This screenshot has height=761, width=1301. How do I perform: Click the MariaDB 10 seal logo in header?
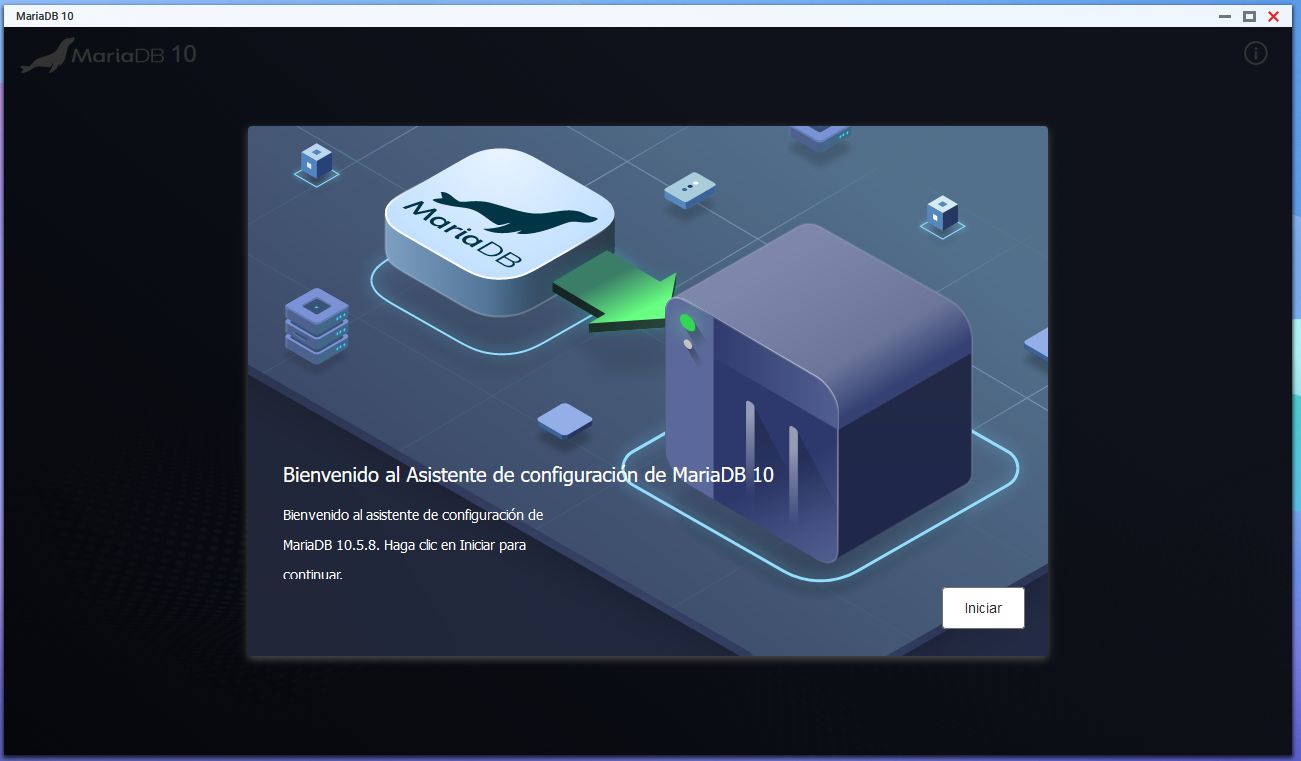(x=47, y=56)
